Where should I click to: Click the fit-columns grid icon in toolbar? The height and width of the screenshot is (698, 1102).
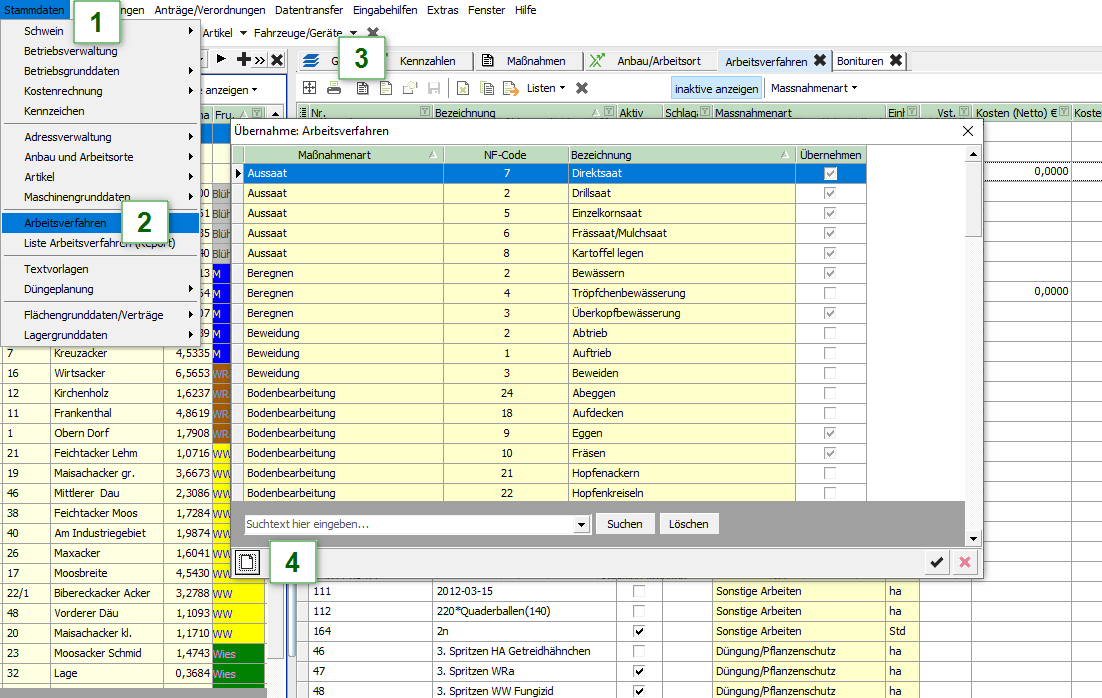pos(310,88)
